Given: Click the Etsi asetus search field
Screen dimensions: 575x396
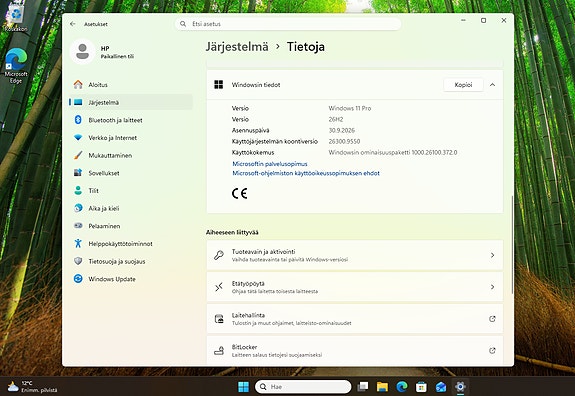Looking at the screenshot, I should pyautogui.click(x=288, y=24).
